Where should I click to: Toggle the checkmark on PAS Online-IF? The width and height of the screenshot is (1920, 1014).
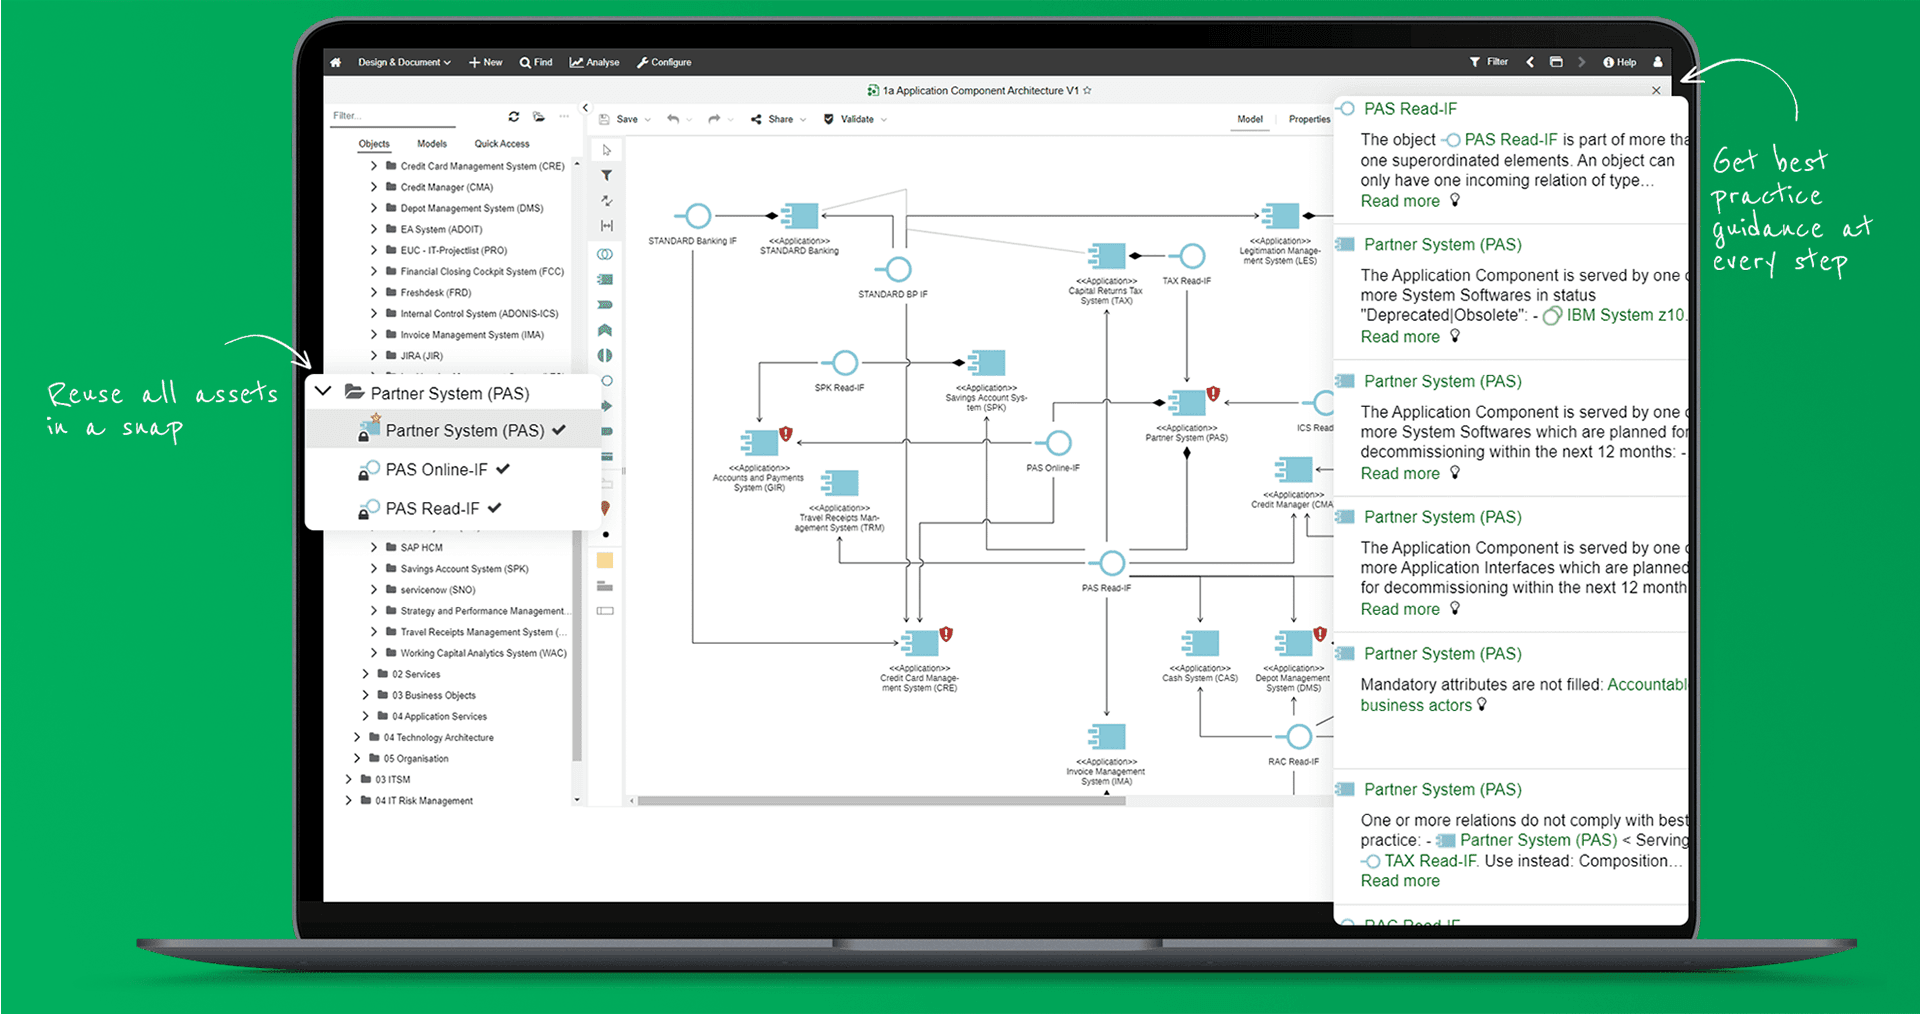tap(503, 469)
